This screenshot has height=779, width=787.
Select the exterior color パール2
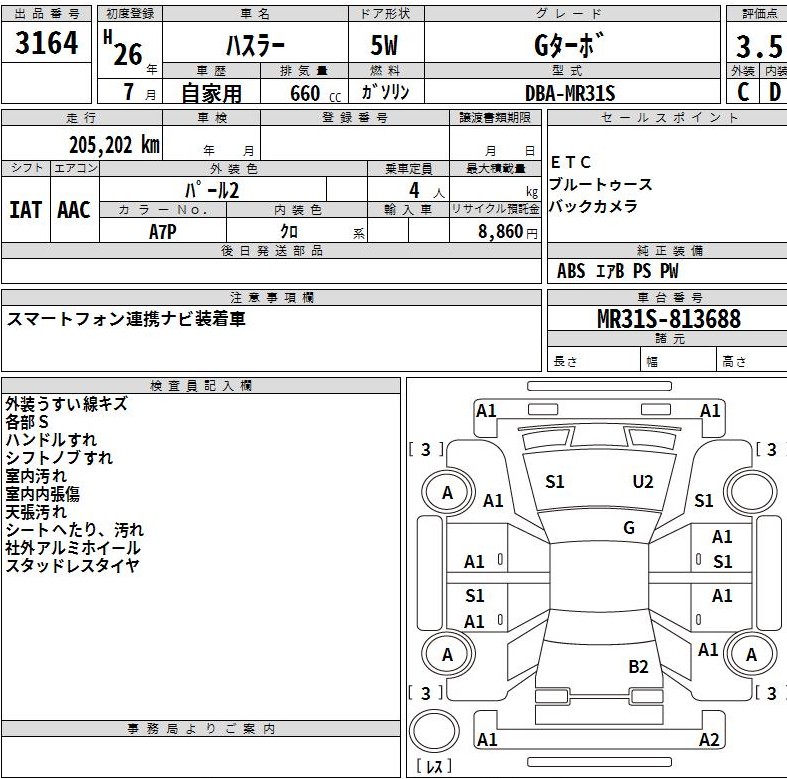pos(212,190)
